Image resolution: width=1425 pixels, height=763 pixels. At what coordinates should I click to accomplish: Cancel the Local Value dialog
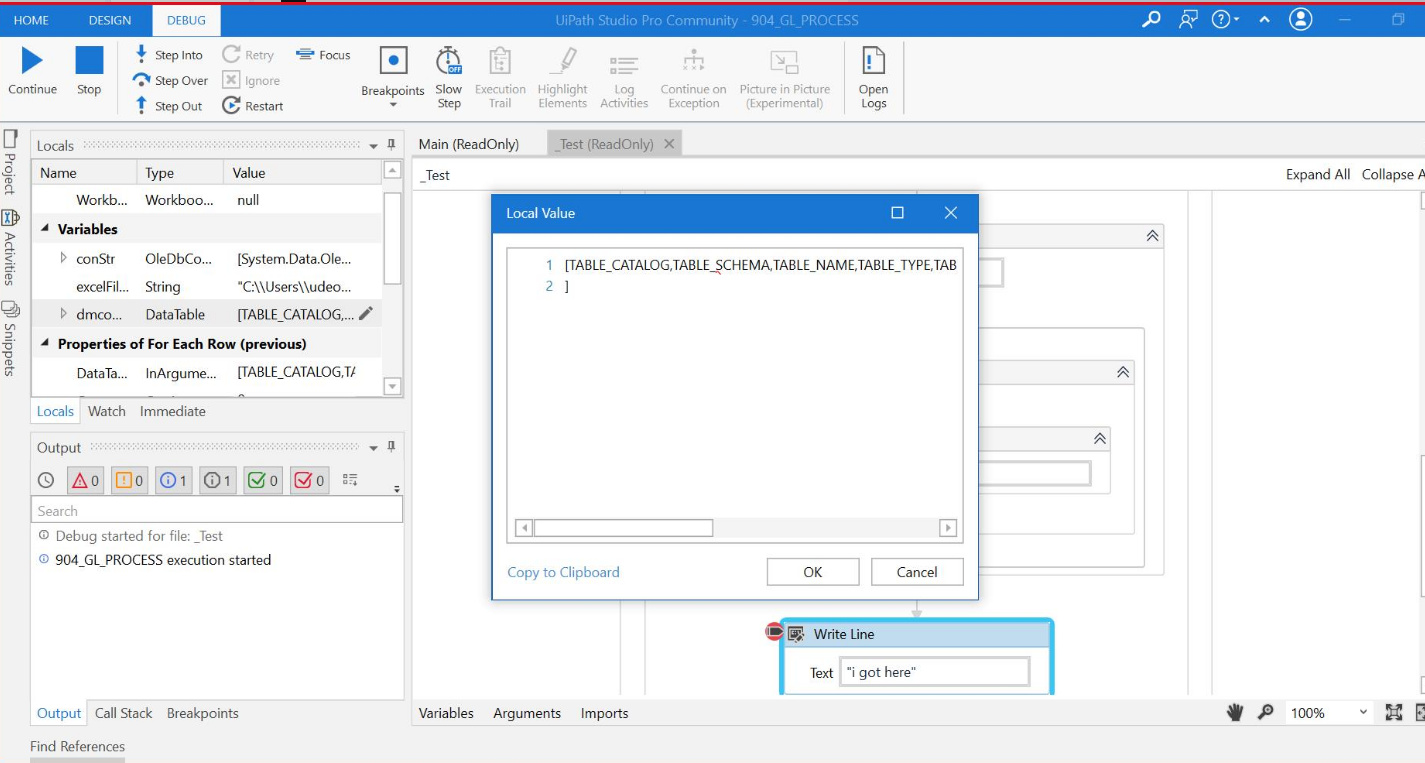[917, 572]
